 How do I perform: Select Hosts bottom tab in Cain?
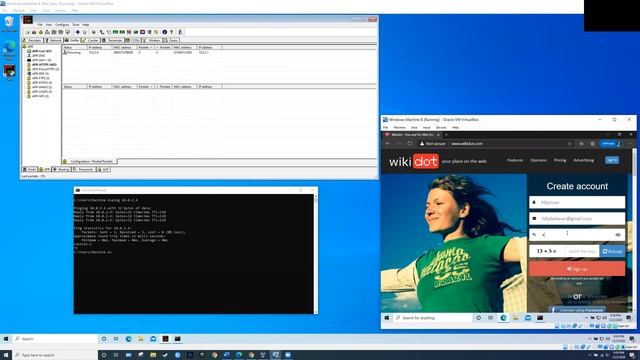pyautogui.click(x=29, y=169)
